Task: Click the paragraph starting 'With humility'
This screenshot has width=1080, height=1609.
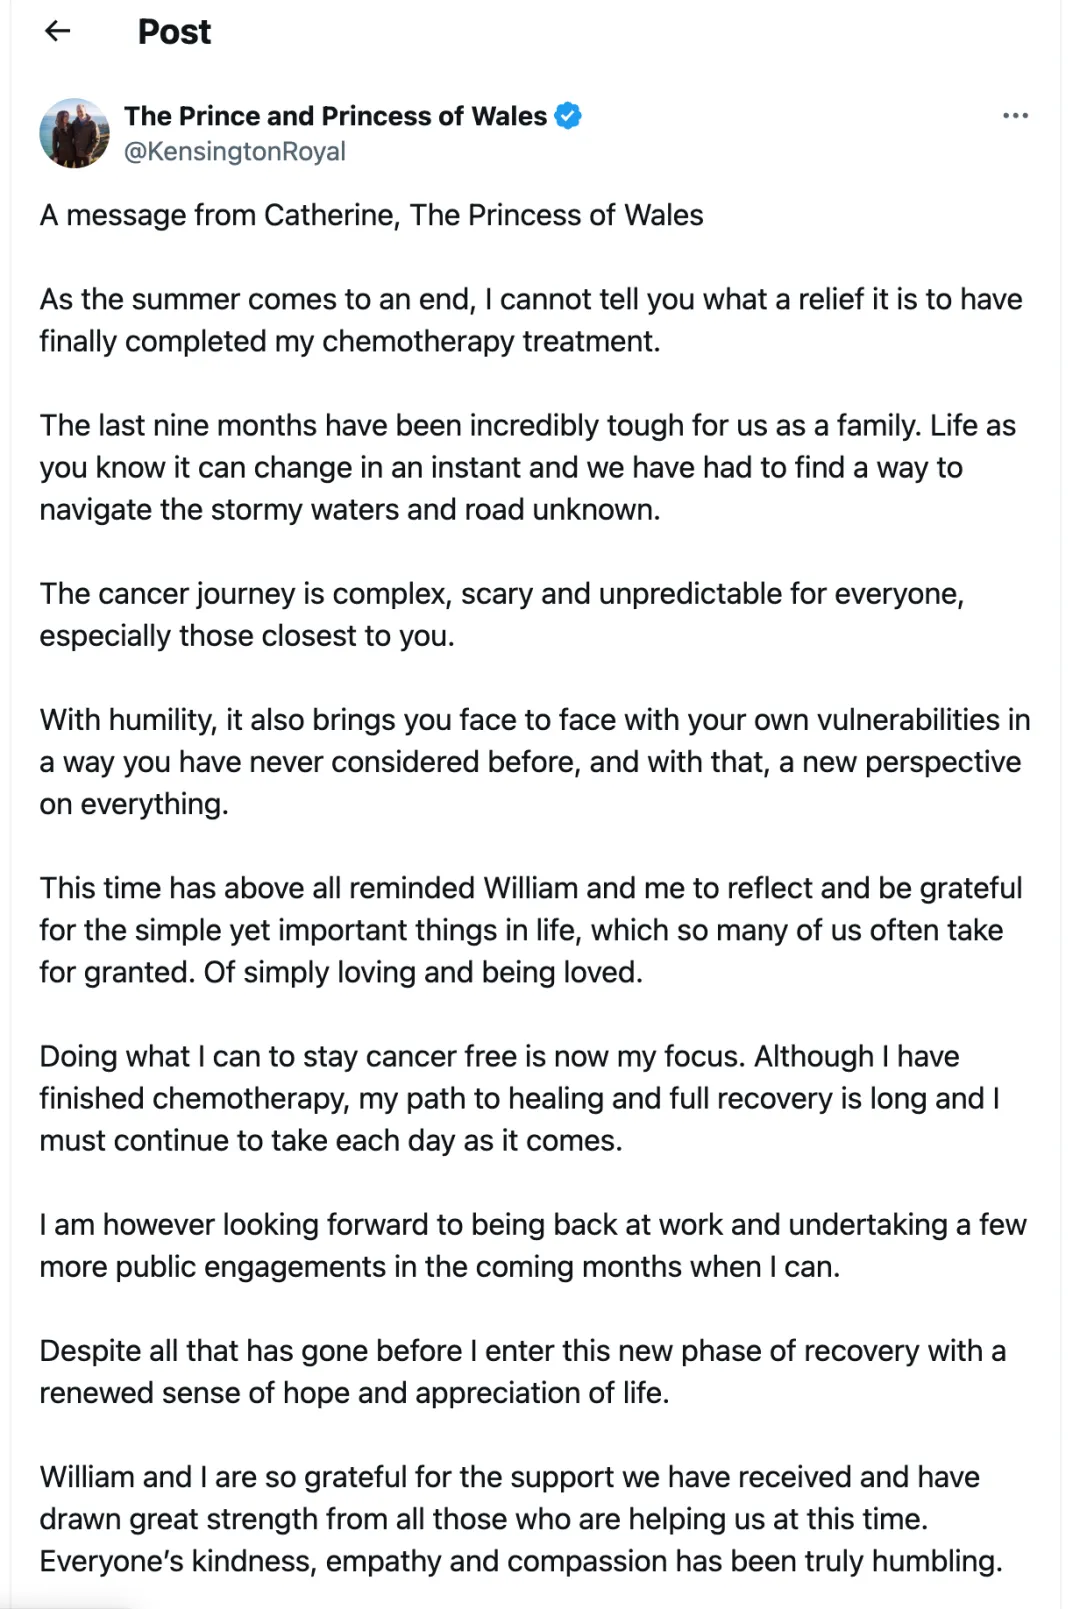Action: [x=534, y=761]
